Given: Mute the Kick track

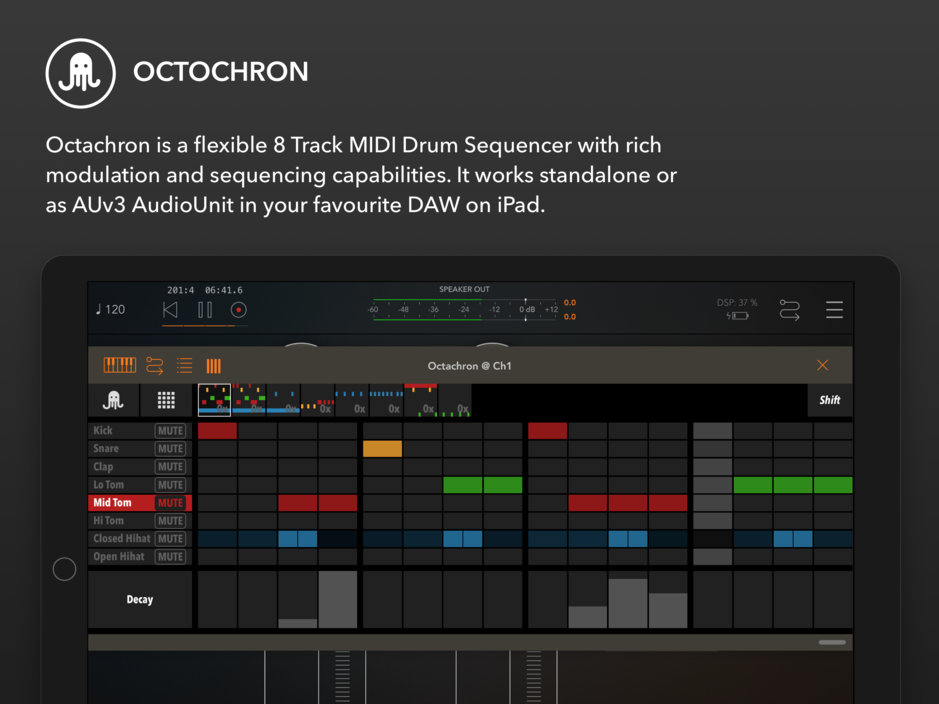Looking at the screenshot, I should click(x=170, y=430).
